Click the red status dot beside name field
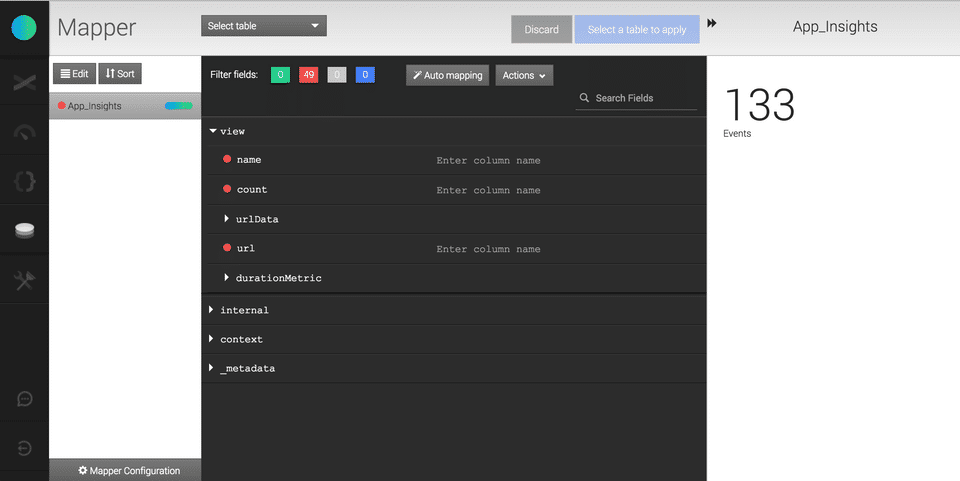Viewport: 960px width, 481px height. point(227,159)
